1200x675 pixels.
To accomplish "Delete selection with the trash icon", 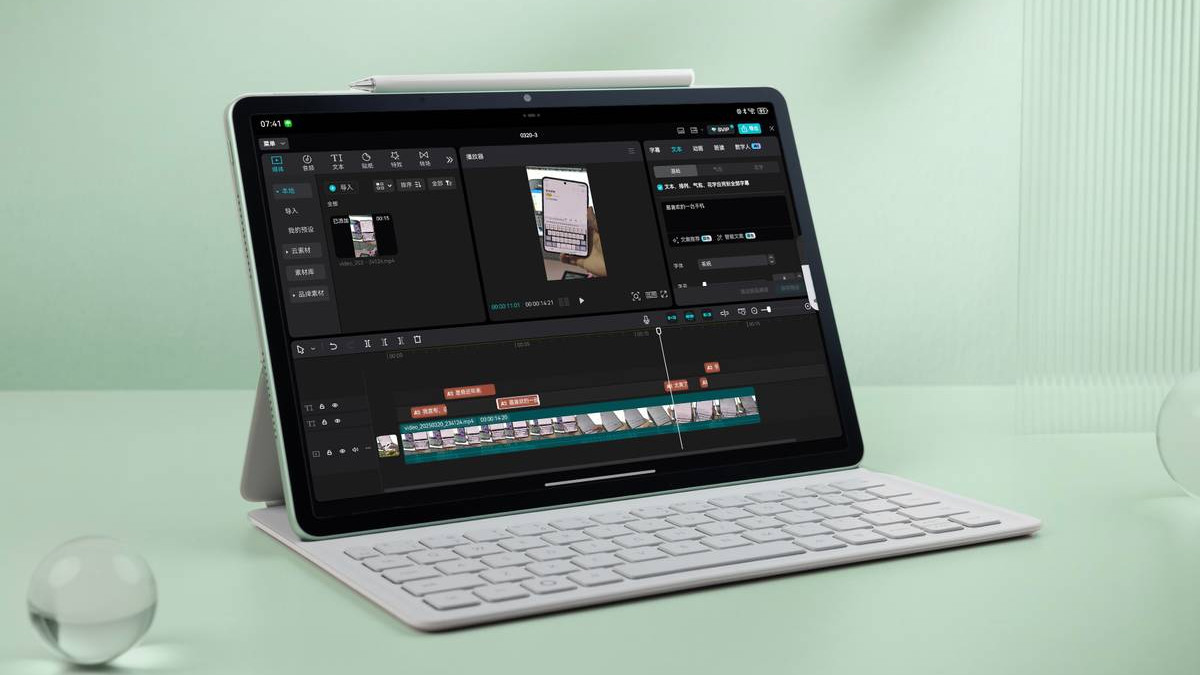I will pos(417,340).
